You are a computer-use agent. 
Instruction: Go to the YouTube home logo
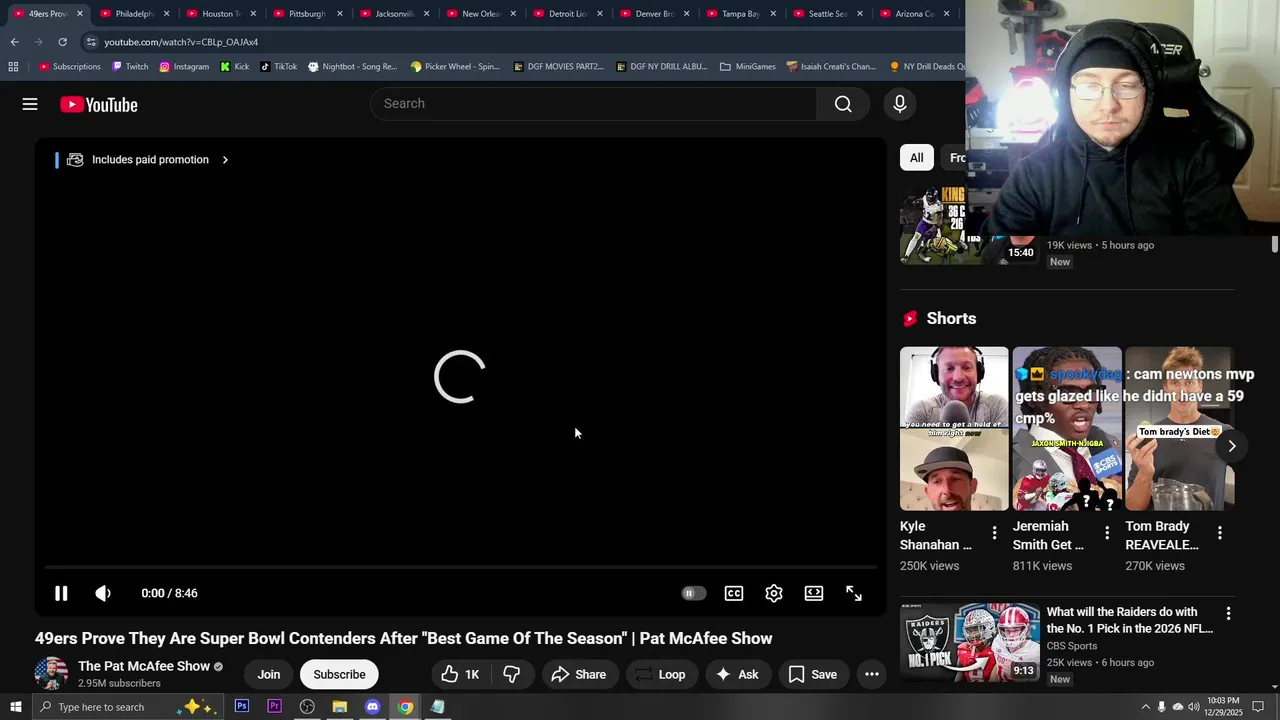[98, 104]
